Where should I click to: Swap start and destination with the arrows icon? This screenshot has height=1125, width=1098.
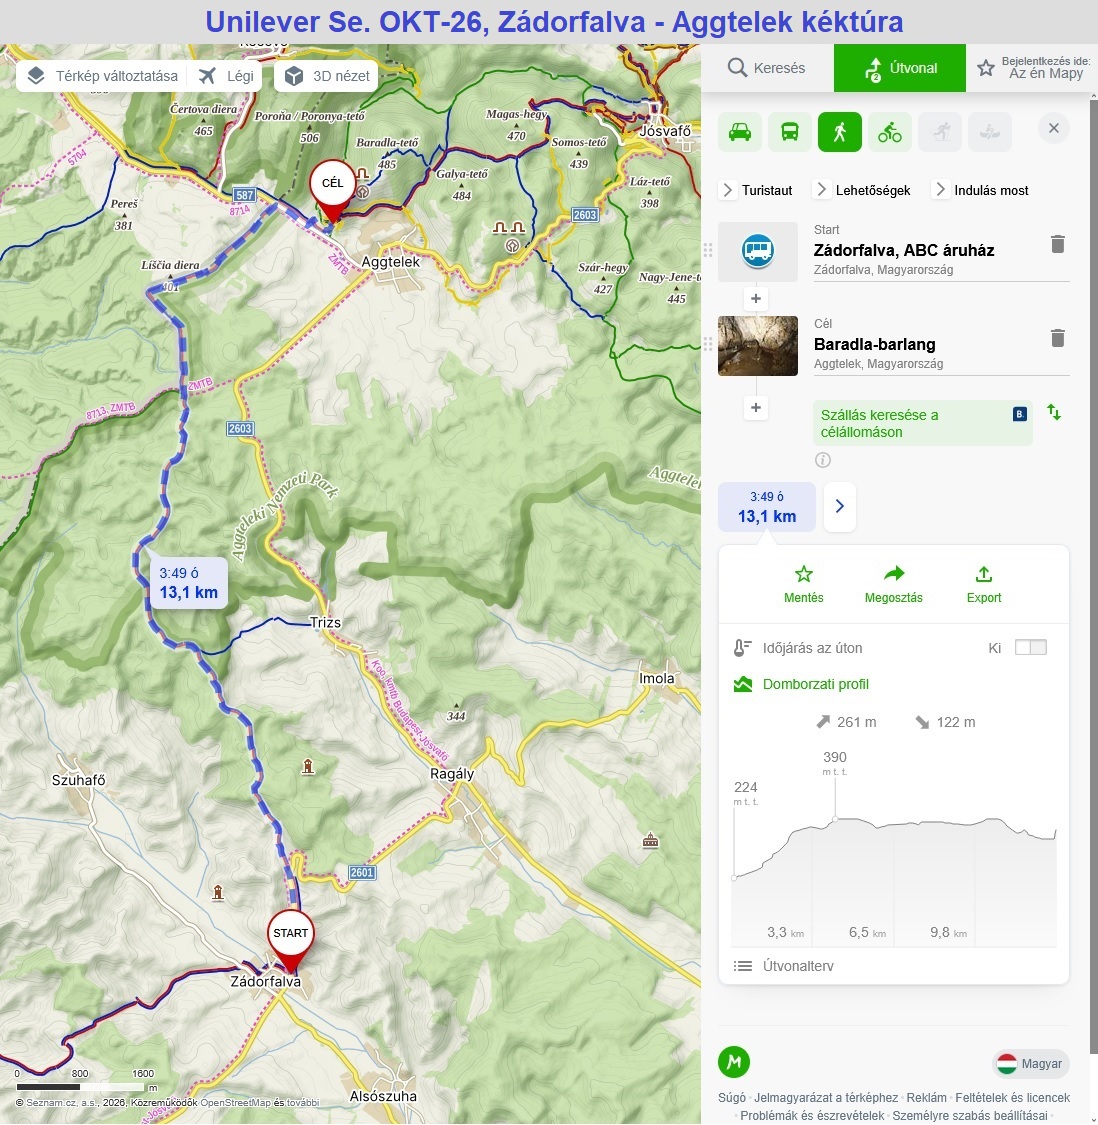coord(1054,413)
